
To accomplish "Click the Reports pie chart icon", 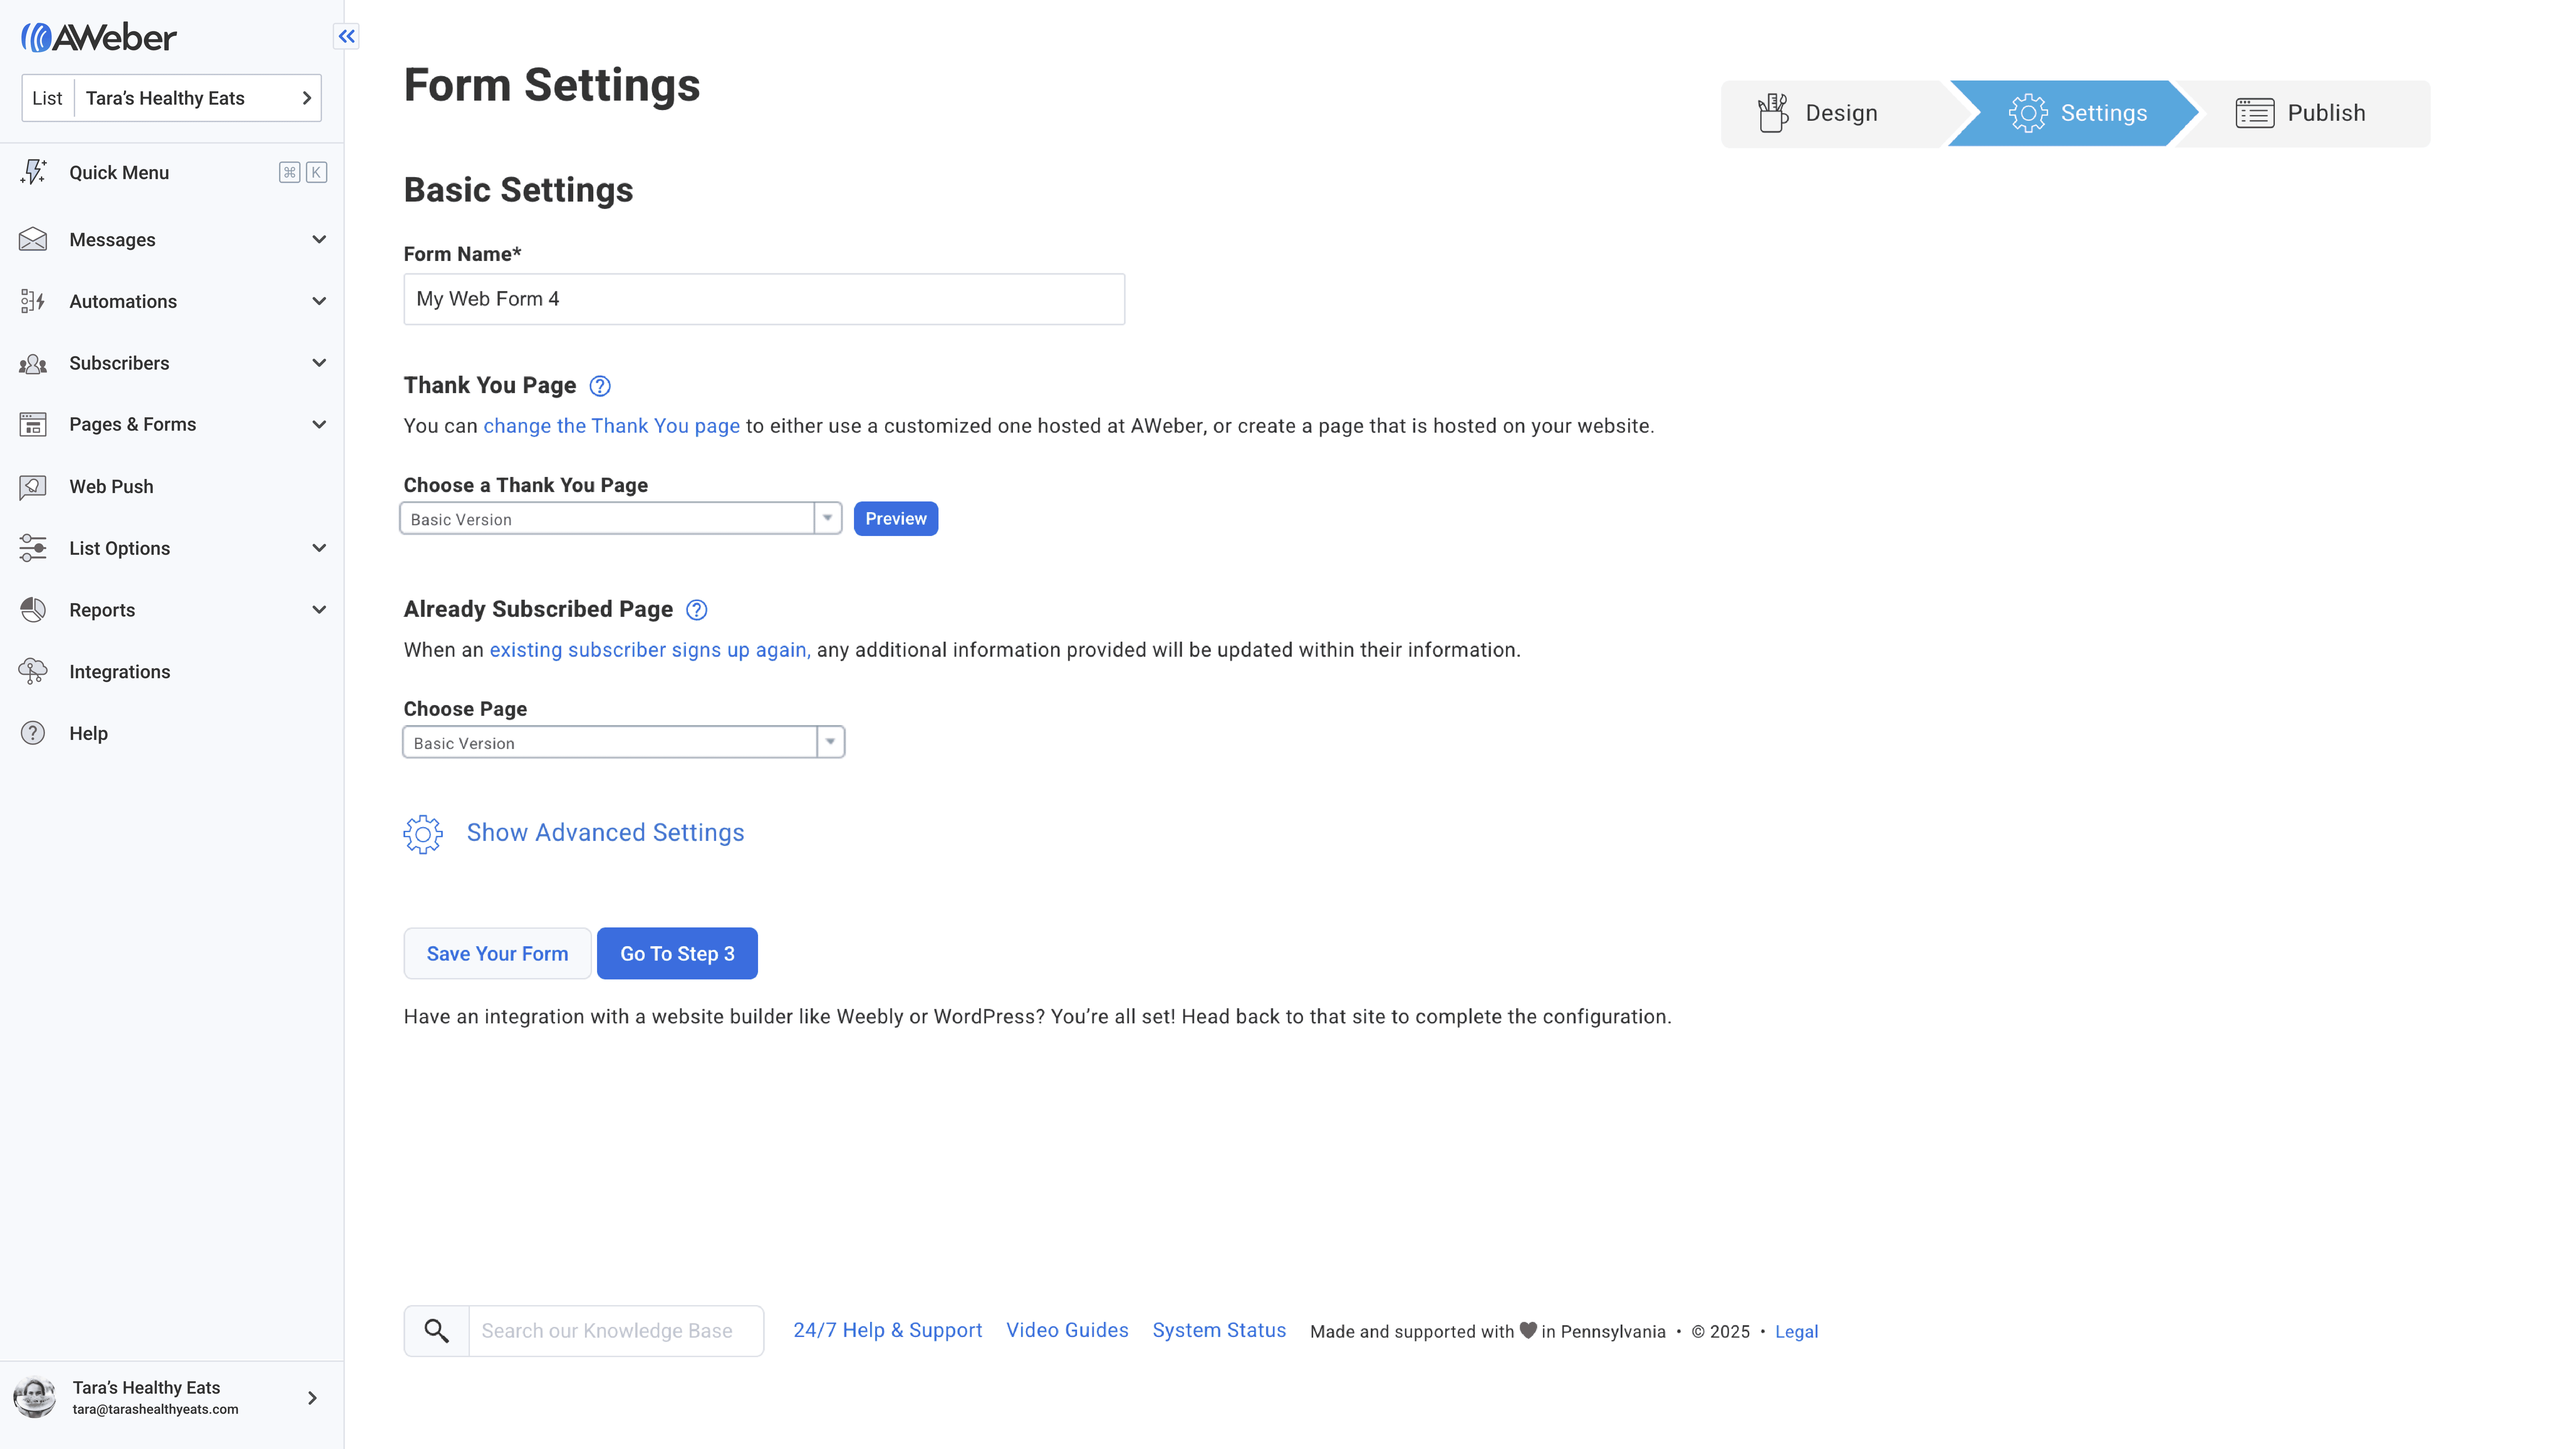I will 33,610.
